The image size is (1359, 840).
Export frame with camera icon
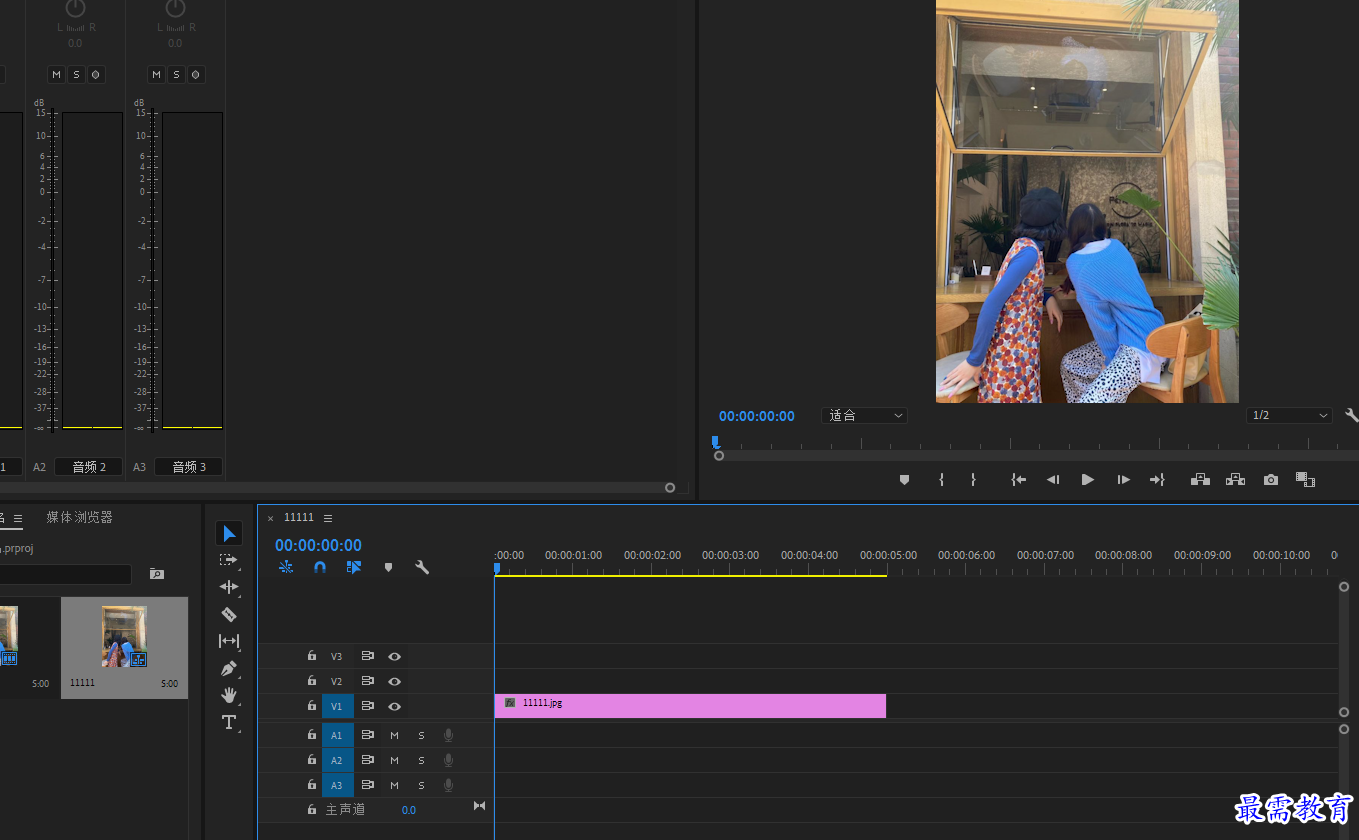pyautogui.click(x=1271, y=480)
